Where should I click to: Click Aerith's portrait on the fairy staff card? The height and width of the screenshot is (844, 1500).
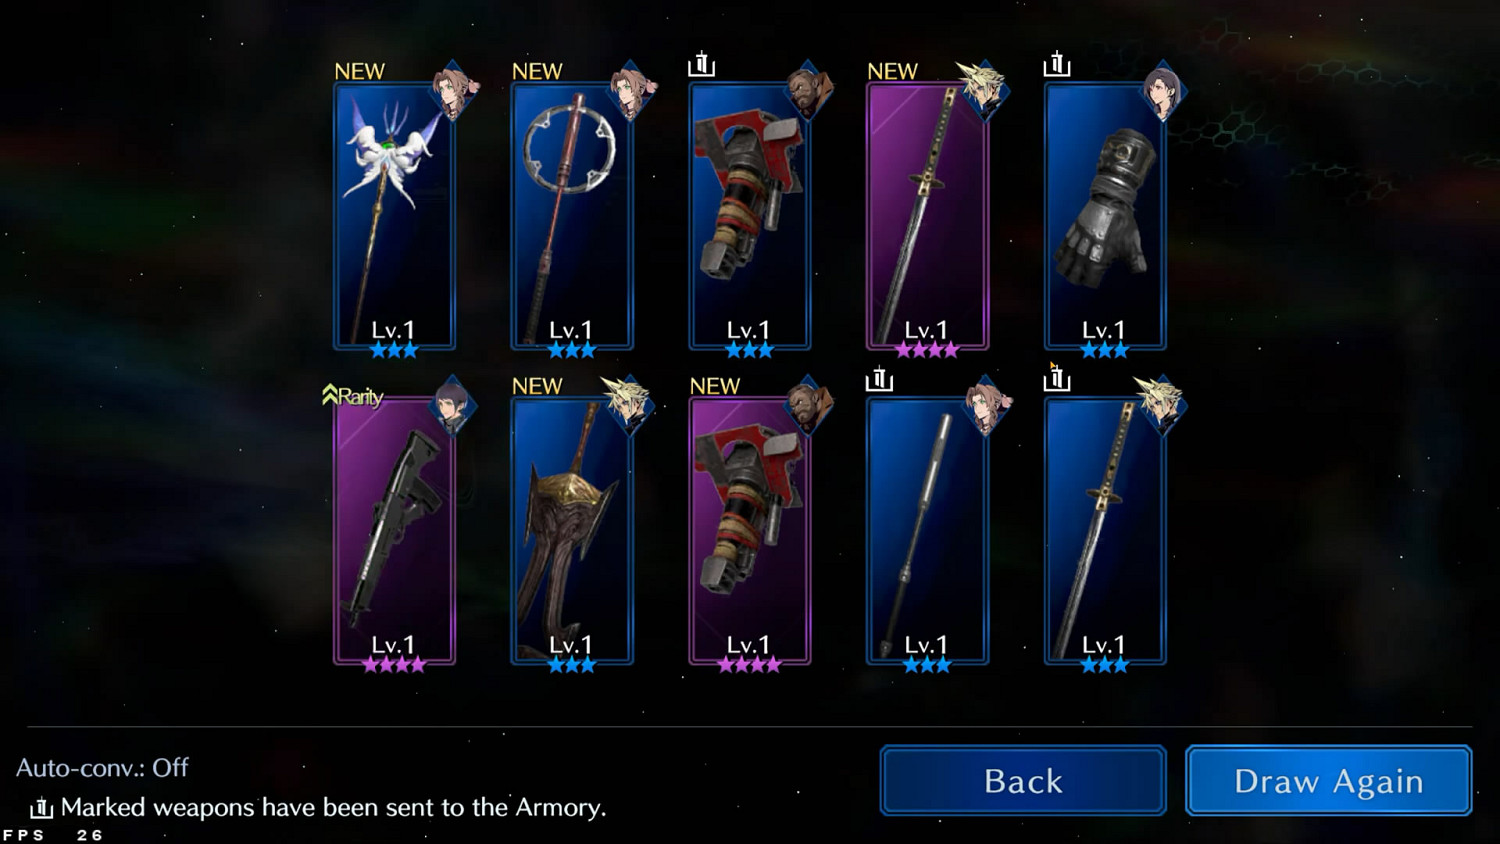pyautogui.click(x=456, y=90)
